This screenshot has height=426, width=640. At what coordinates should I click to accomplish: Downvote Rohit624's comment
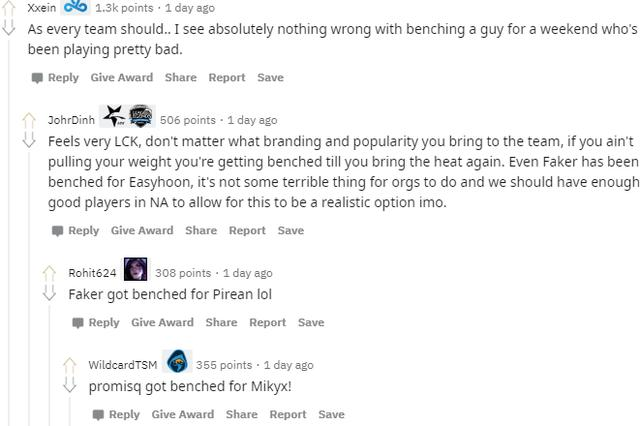[x=49, y=293]
